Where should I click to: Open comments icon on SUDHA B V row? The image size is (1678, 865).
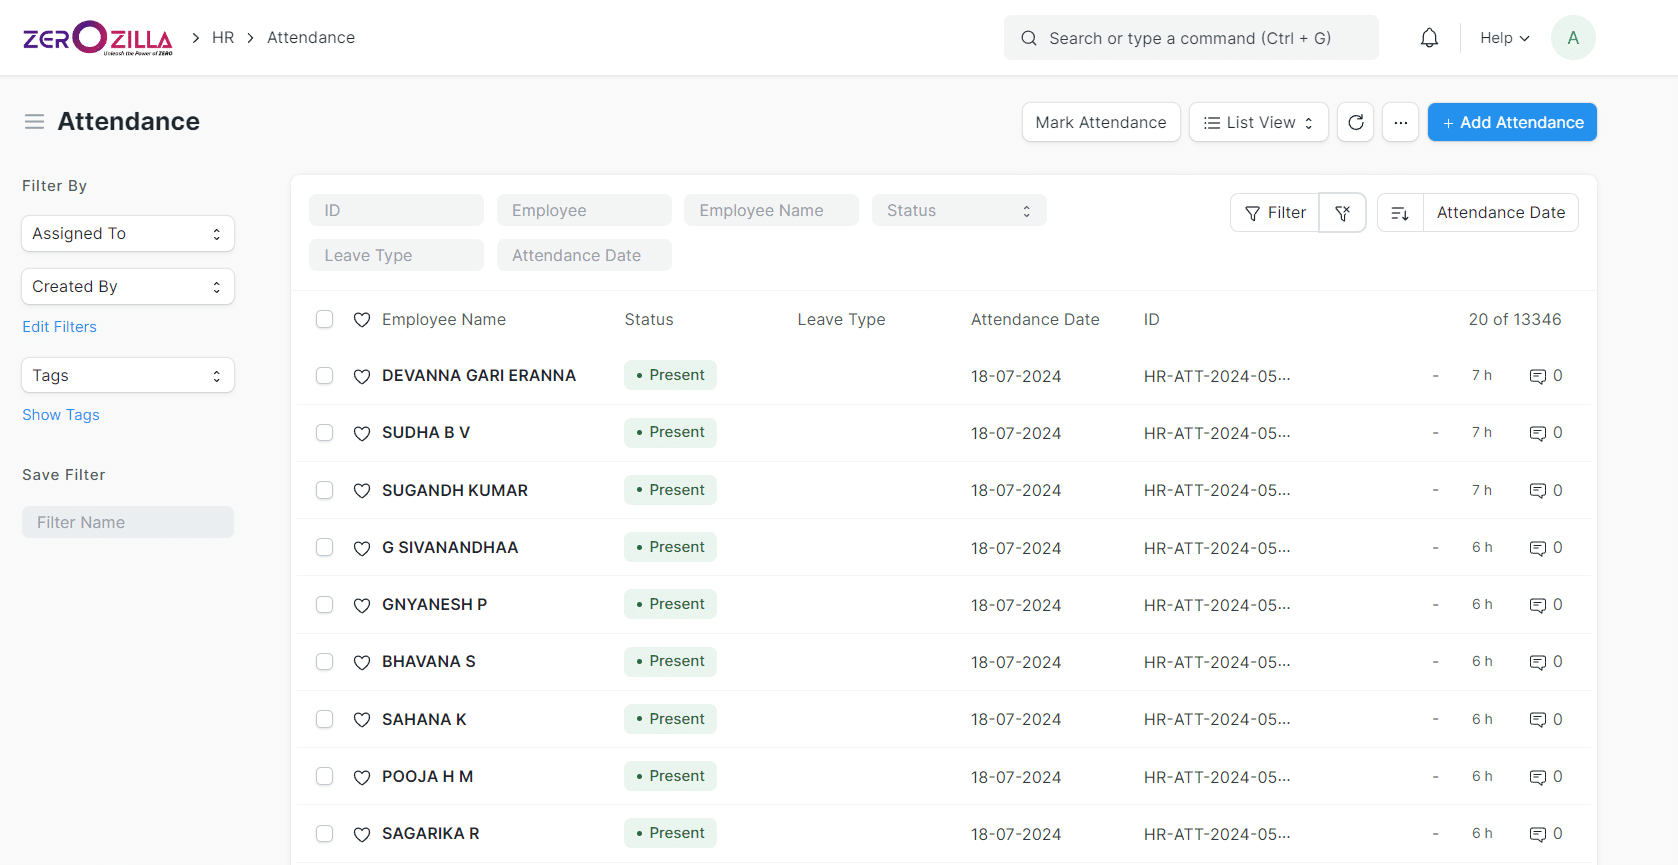tap(1537, 433)
